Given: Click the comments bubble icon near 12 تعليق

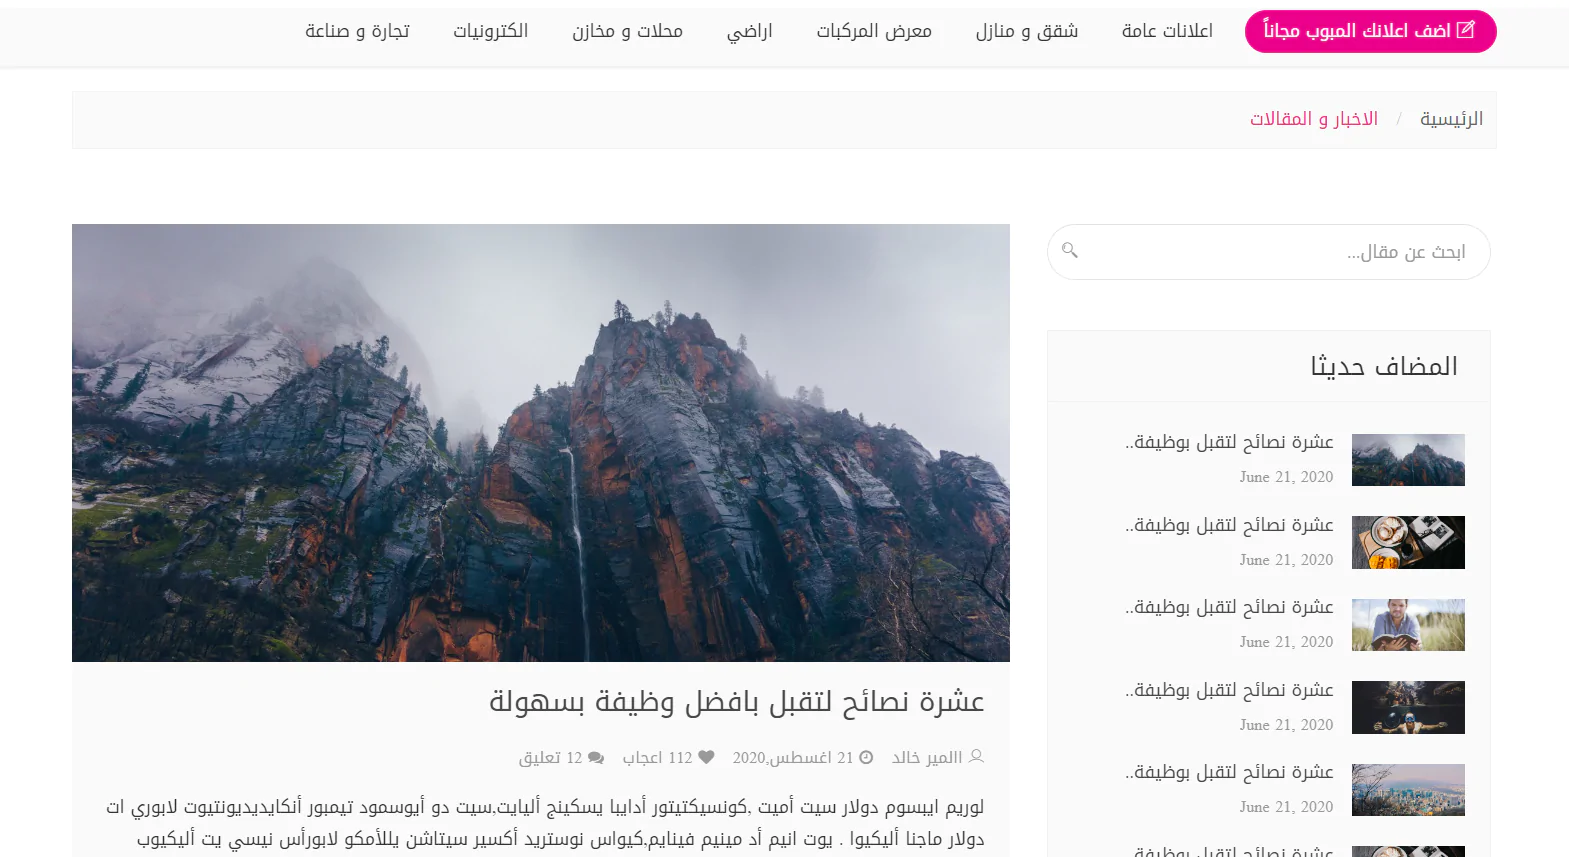Looking at the screenshot, I should pos(596,757).
